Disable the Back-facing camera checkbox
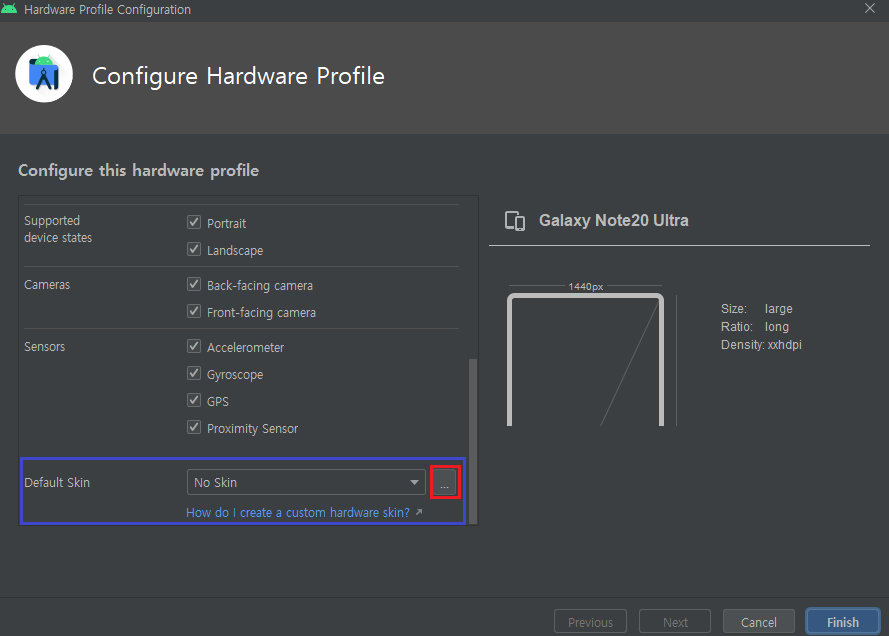 [x=194, y=285]
